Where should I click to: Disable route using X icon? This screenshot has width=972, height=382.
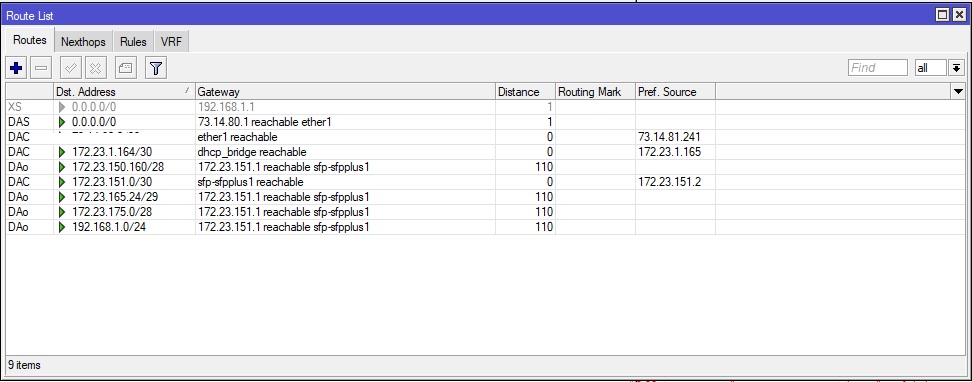pyautogui.click(x=96, y=68)
